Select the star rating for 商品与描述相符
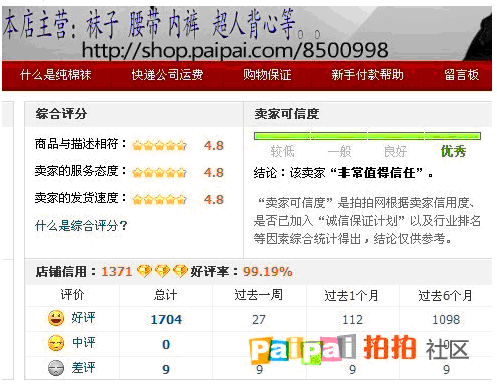The height and width of the screenshot is (384, 497). 159,146
